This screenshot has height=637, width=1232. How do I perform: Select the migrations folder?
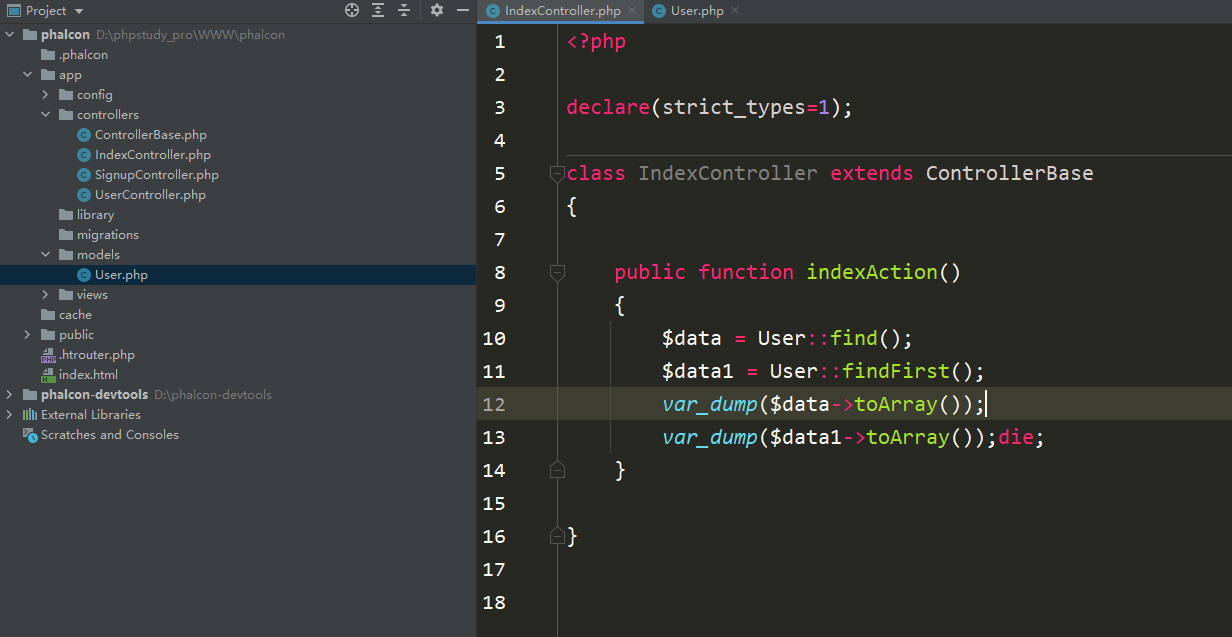tap(107, 234)
